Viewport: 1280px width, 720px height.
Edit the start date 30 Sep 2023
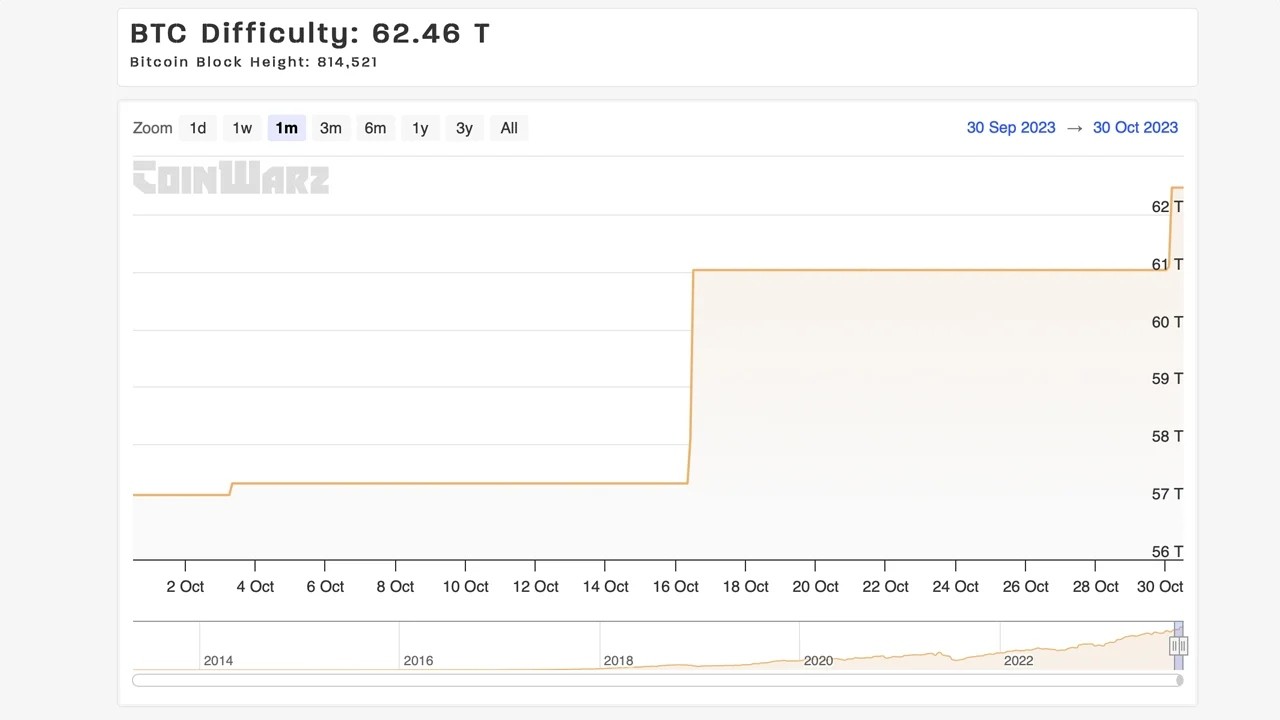pos(1011,127)
